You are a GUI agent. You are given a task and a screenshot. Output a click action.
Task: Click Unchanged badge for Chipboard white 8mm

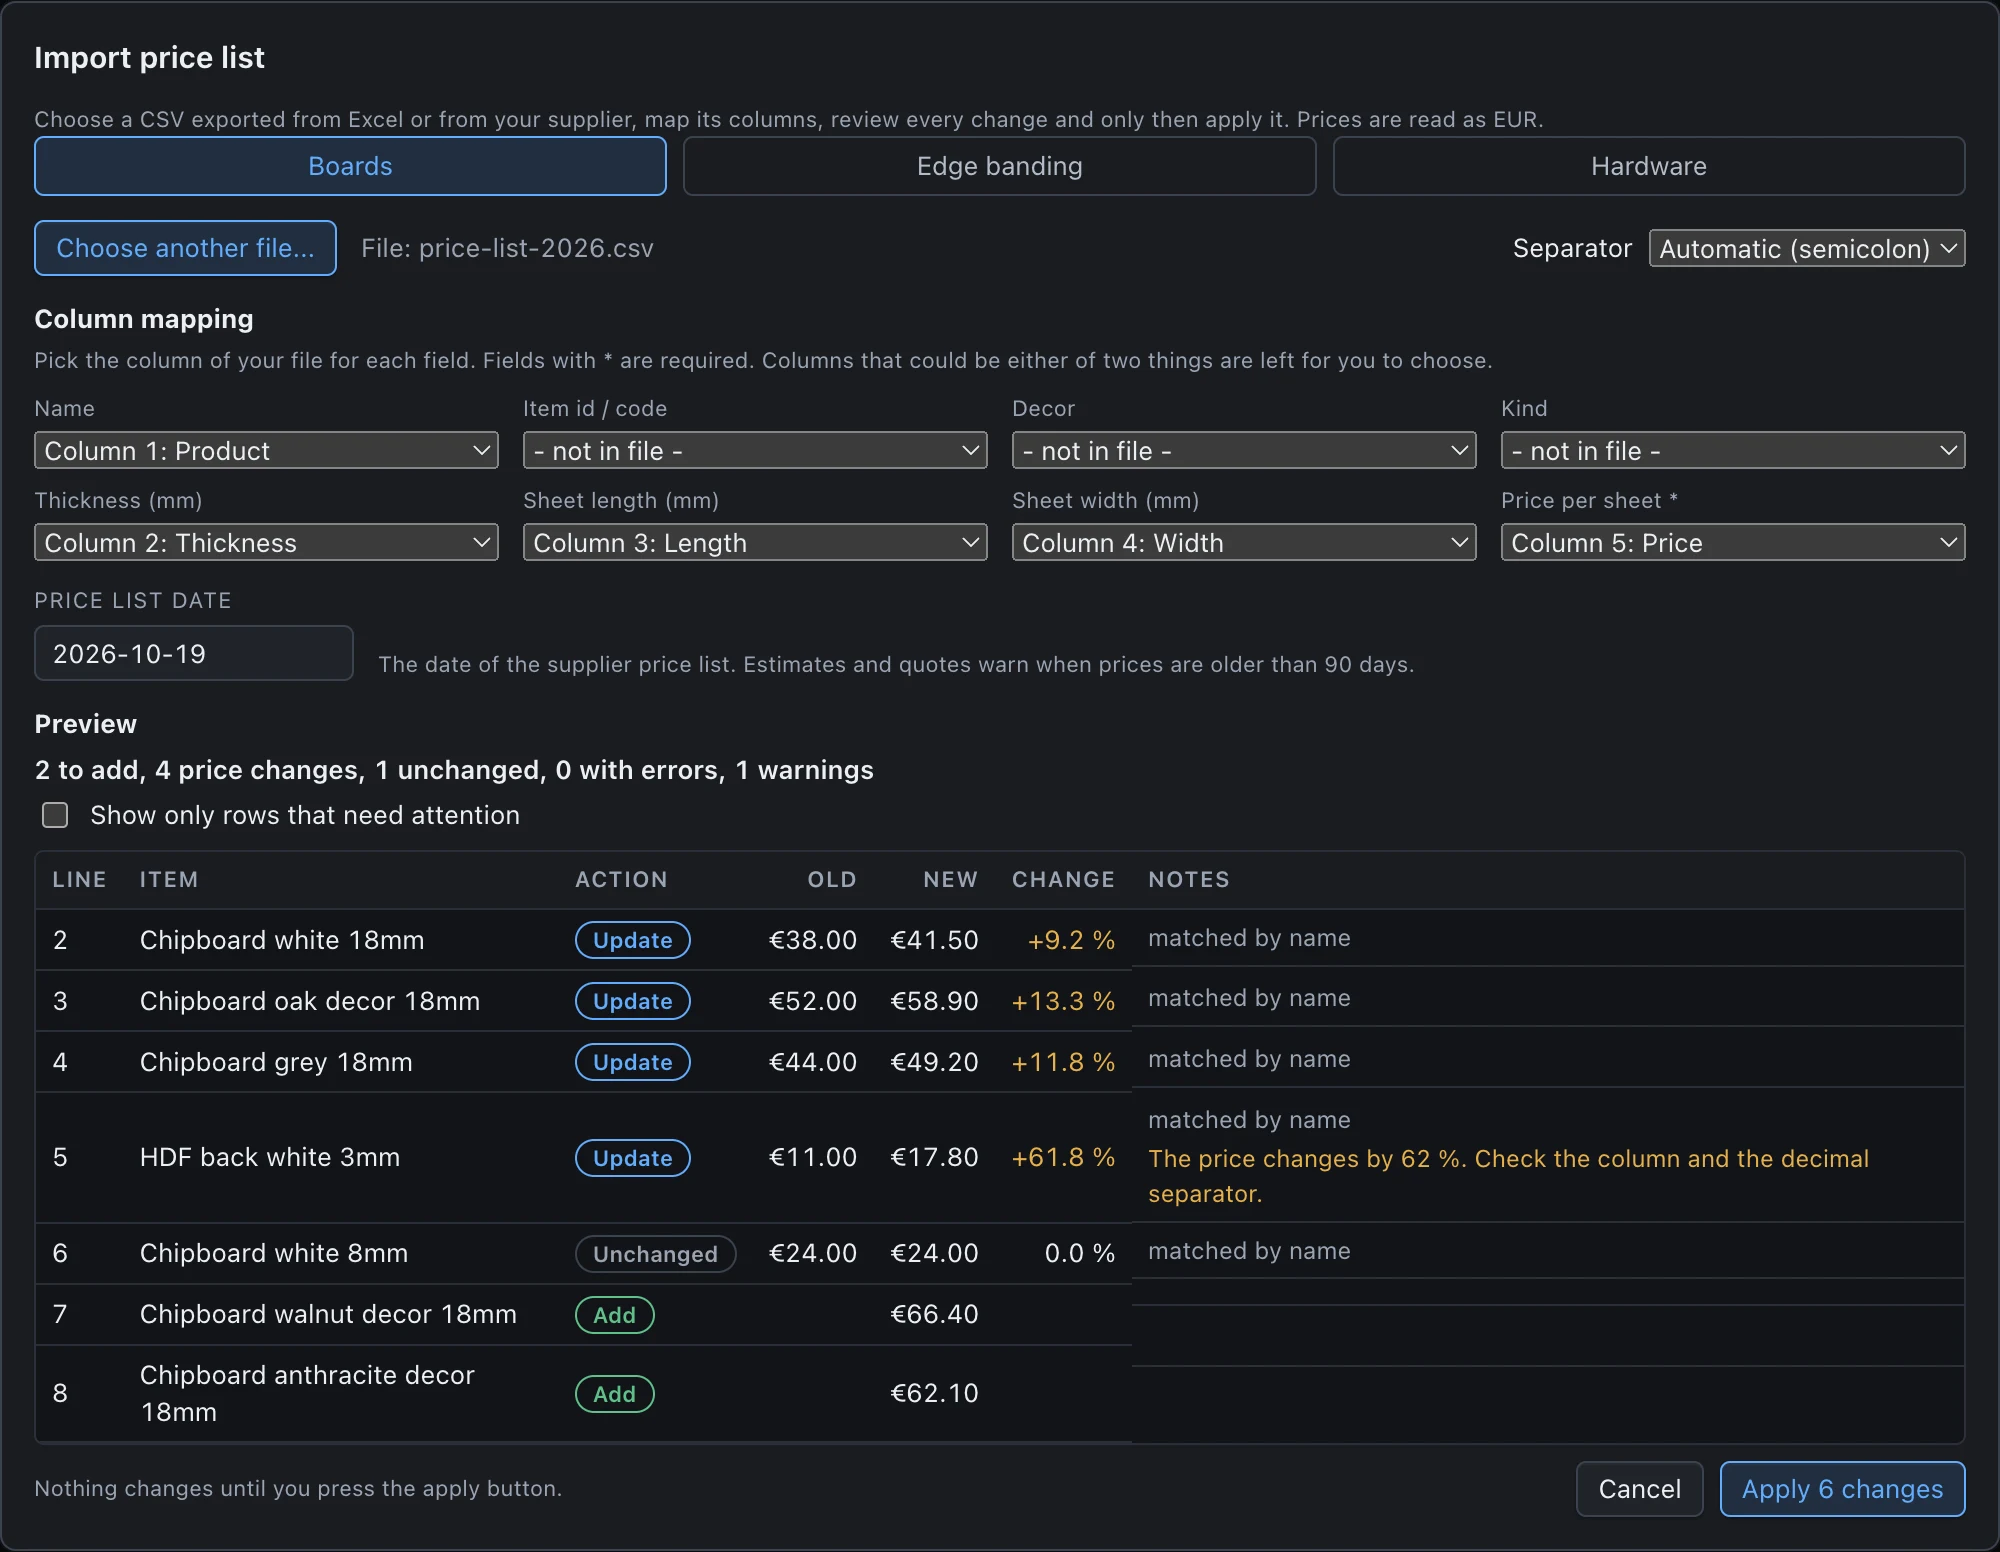[656, 1254]
